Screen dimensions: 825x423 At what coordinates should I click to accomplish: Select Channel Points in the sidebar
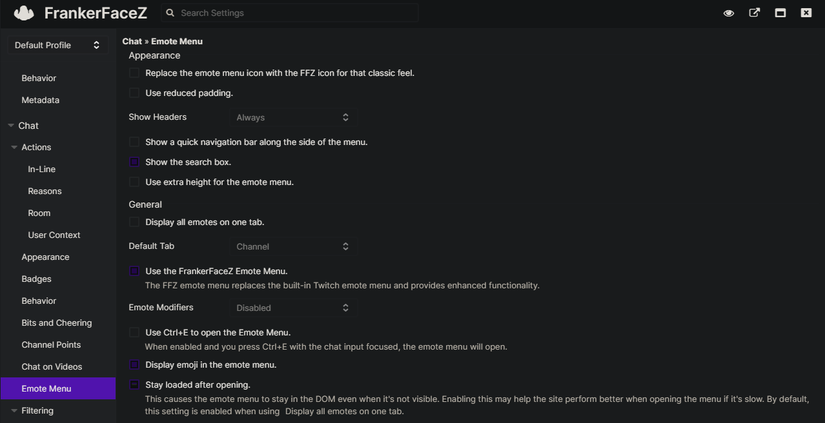pos(51,345)
